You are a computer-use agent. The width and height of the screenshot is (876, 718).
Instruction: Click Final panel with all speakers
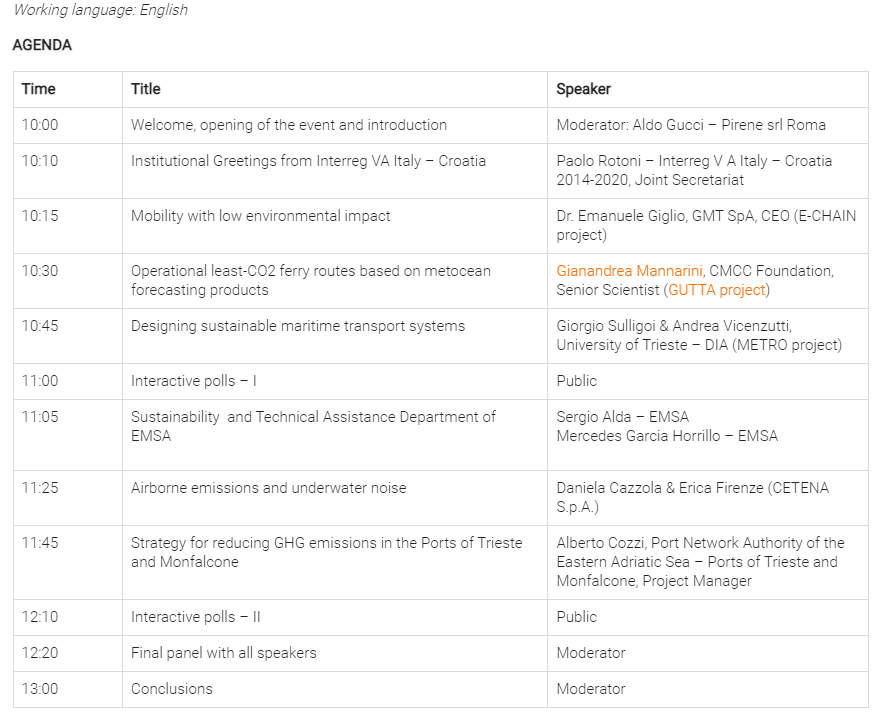[224, 653]
